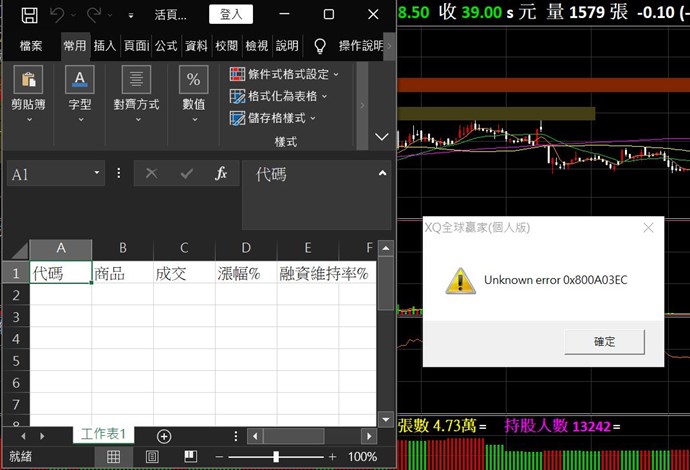Image resolution: width=690 pixels, height=470 pixels.
Task: Click the Excel Save icon
Action: [29, 15]
